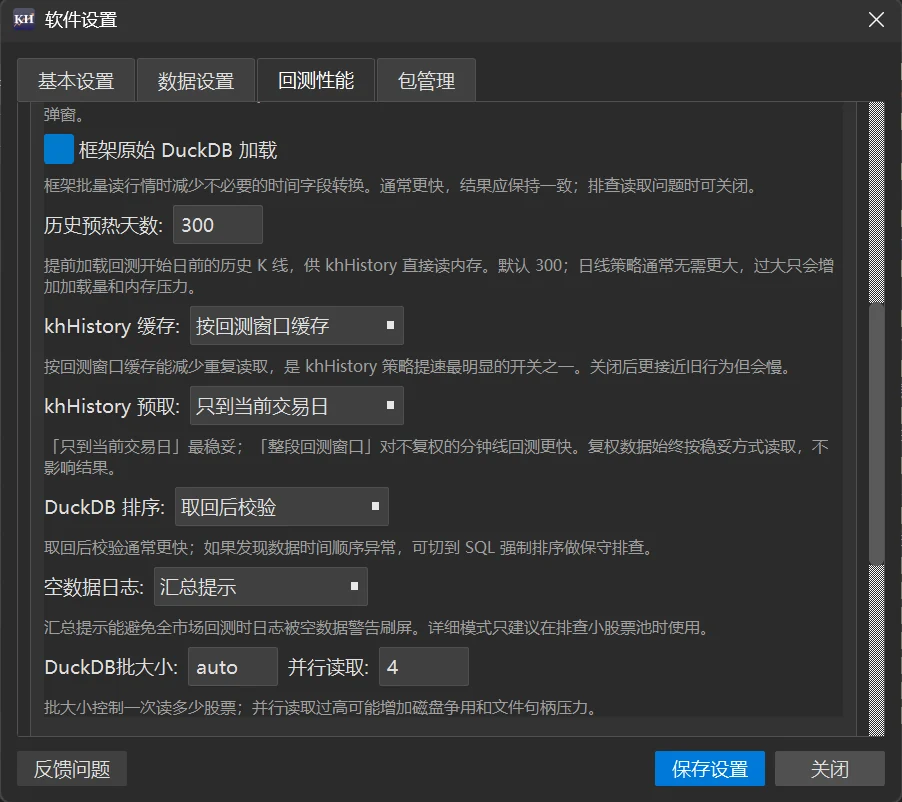
Task: Expand the khHistory 预取 dropdown
Action: (296, 406)
